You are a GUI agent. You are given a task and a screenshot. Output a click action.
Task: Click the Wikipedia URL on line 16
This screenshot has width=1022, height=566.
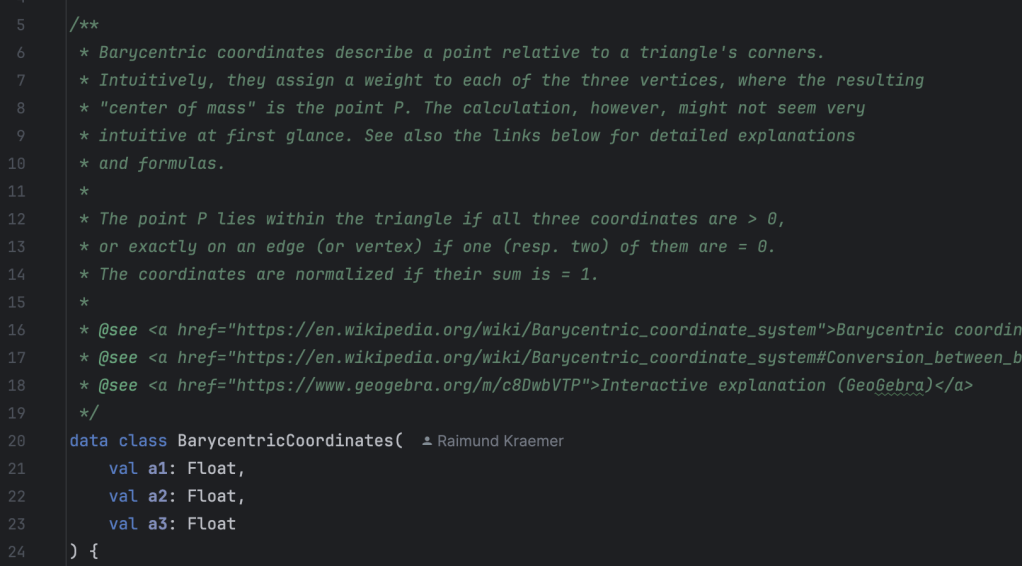520,330
